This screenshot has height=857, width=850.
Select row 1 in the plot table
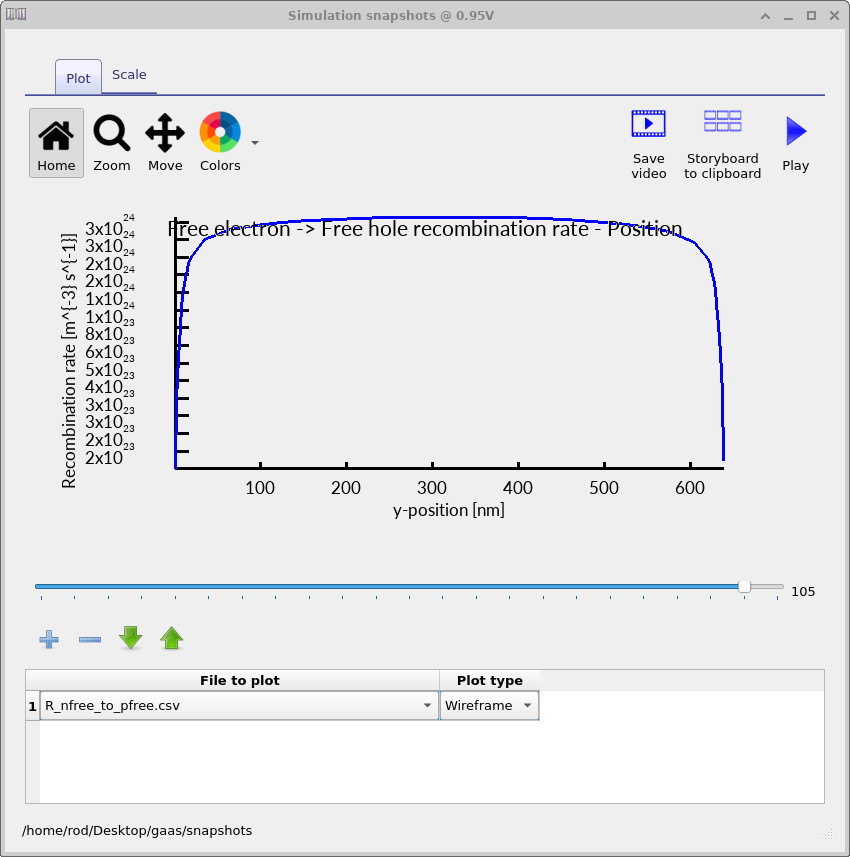tap(29, 705)
